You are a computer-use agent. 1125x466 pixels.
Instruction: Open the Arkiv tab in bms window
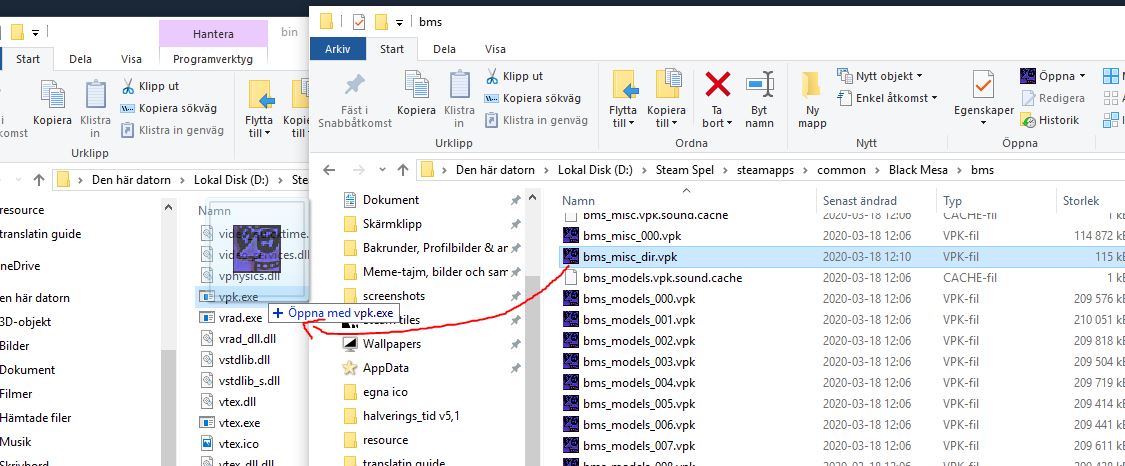(x=338, y=49)
